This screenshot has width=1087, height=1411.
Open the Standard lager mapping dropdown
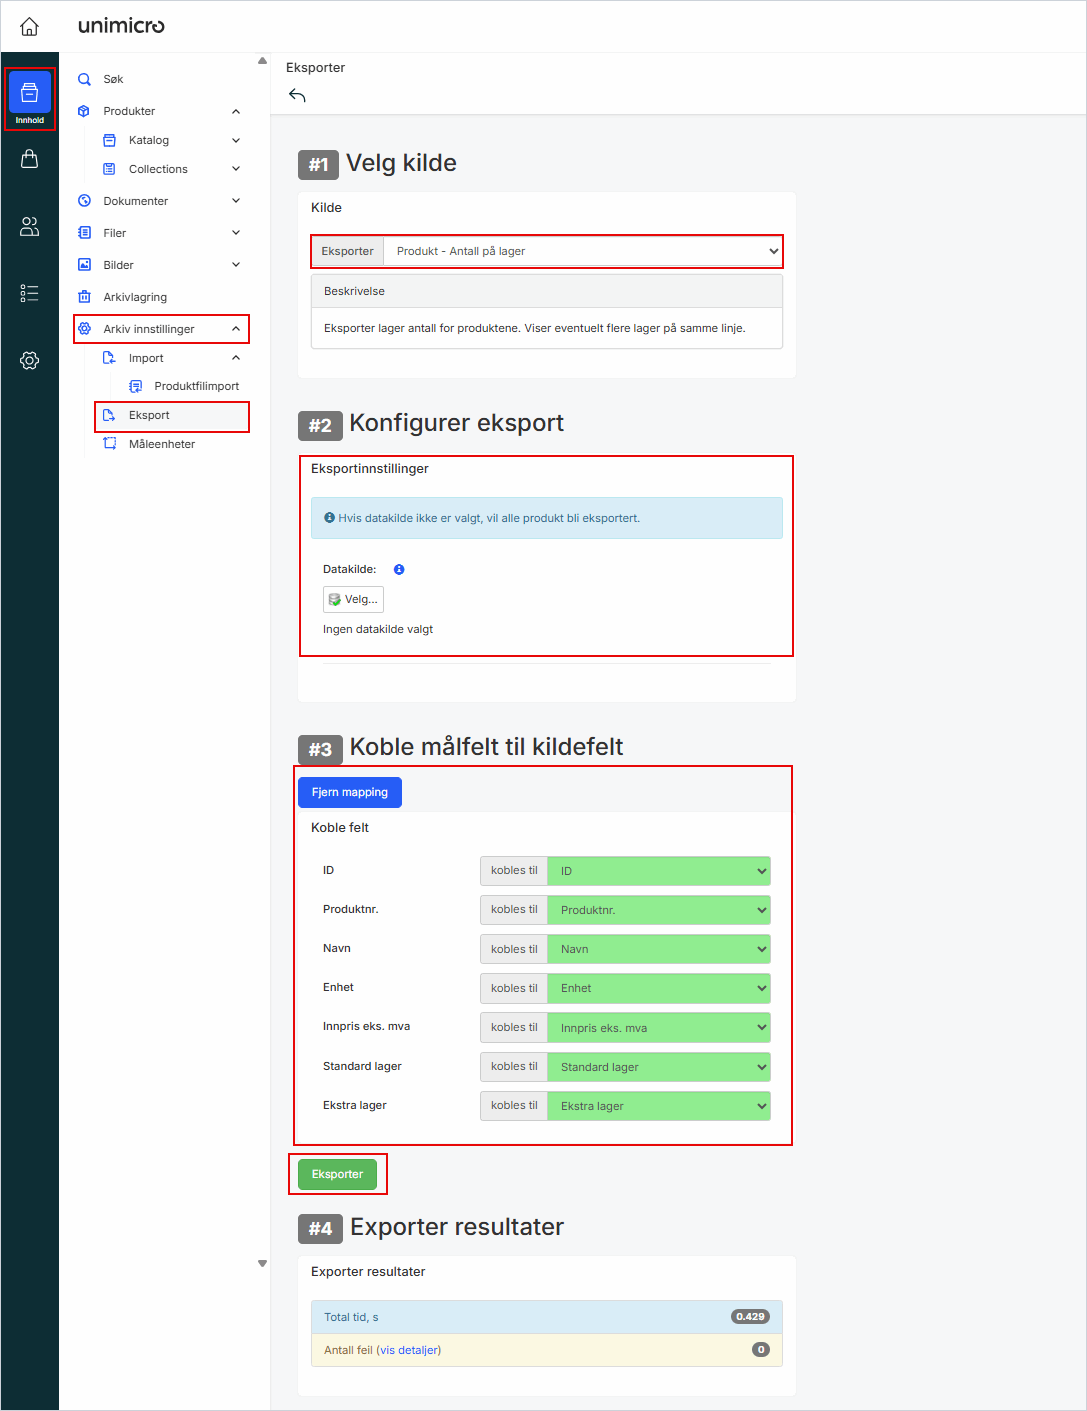tap(658, 1067)
